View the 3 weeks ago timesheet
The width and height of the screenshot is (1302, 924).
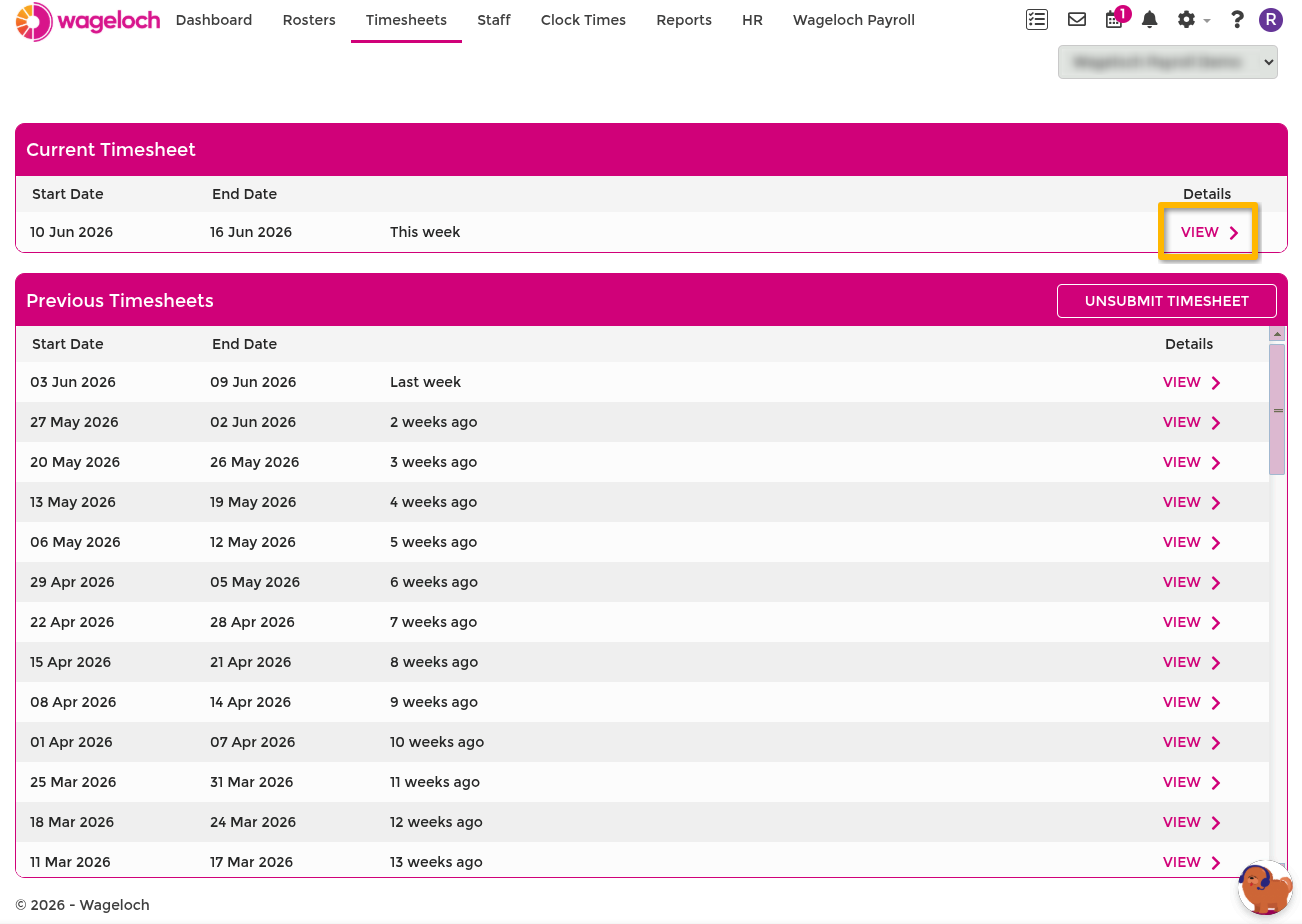tap(1192, 462)
